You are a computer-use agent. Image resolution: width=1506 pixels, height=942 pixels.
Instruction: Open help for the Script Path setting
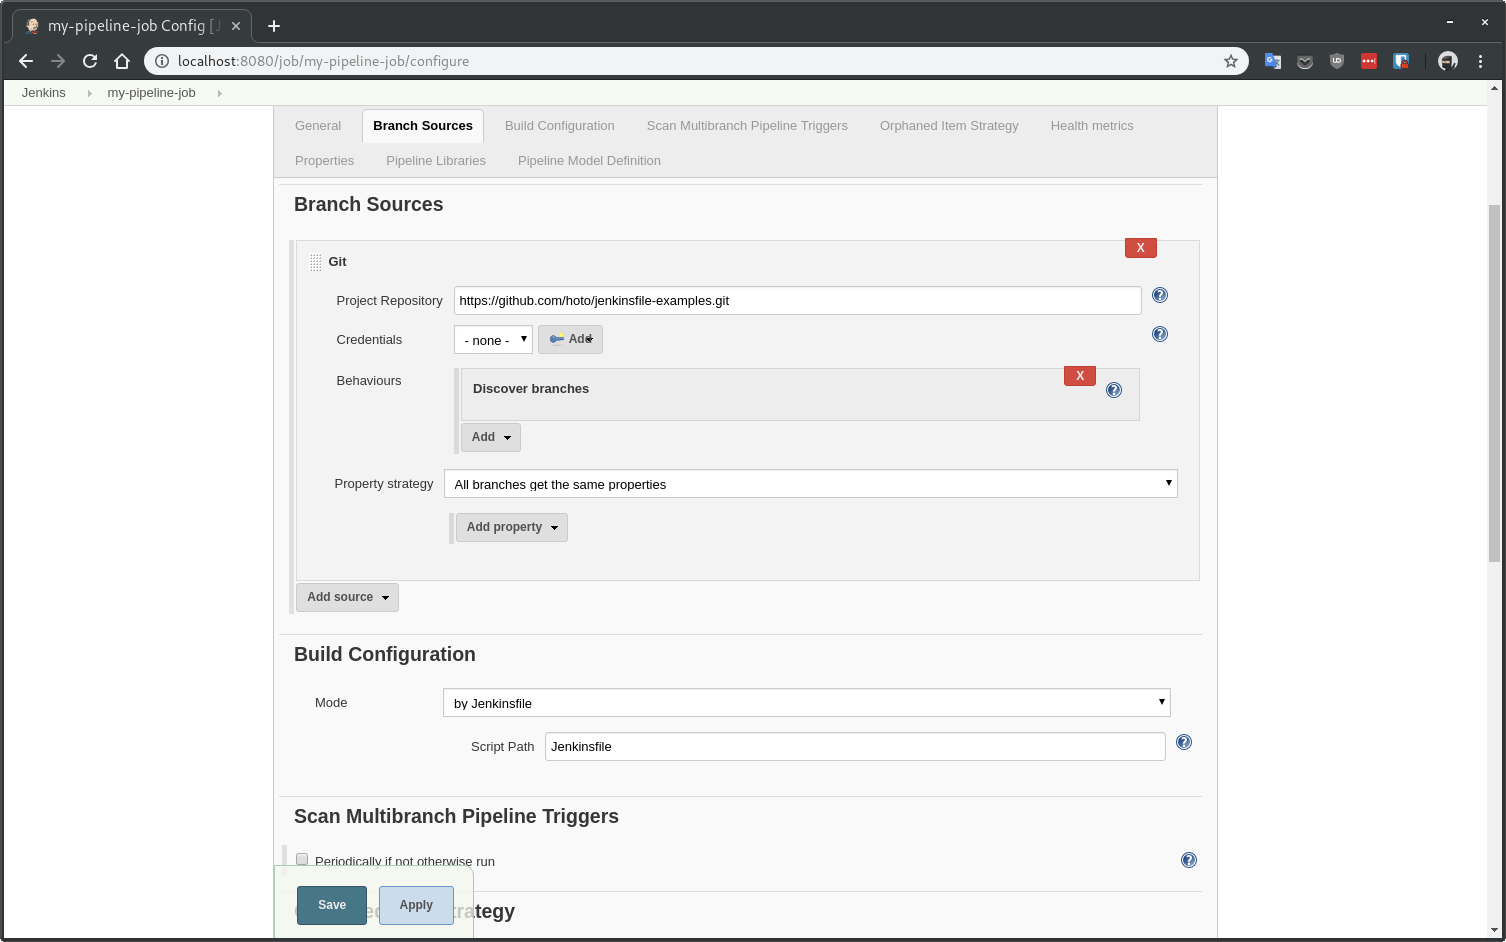click(x=1183, y=743)
